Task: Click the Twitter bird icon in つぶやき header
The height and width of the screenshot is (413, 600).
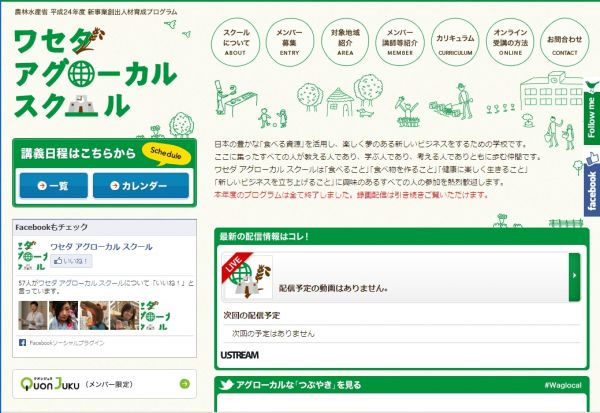Action: pyautogui.click(x=226, y=385)
